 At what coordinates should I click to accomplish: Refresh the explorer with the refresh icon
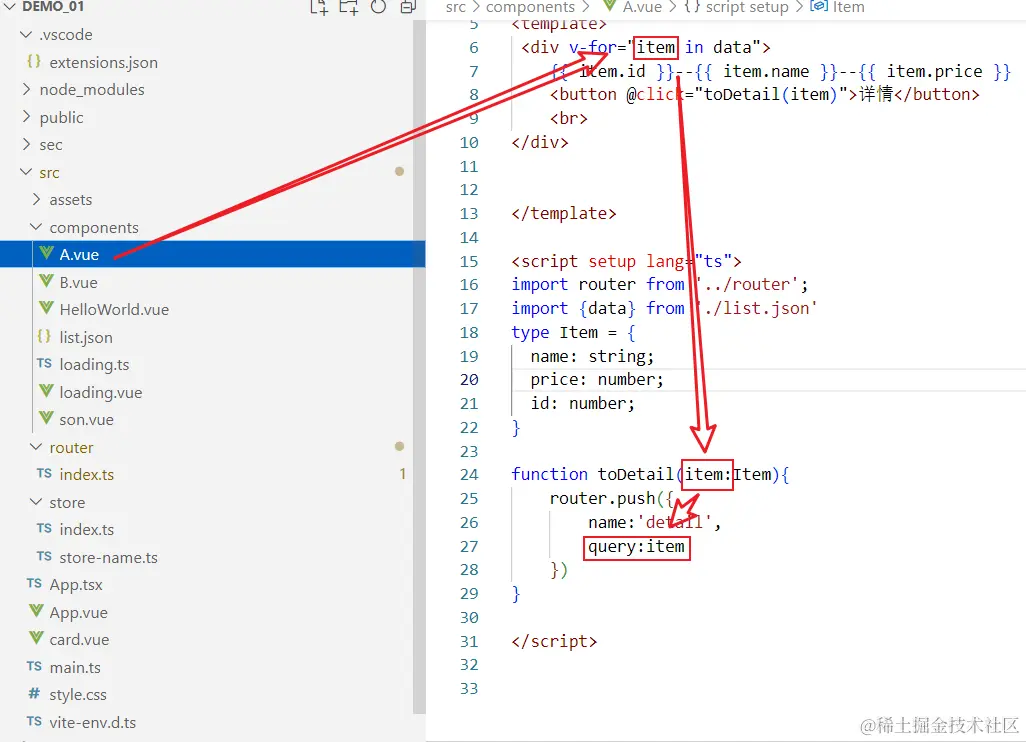[378, 7]
